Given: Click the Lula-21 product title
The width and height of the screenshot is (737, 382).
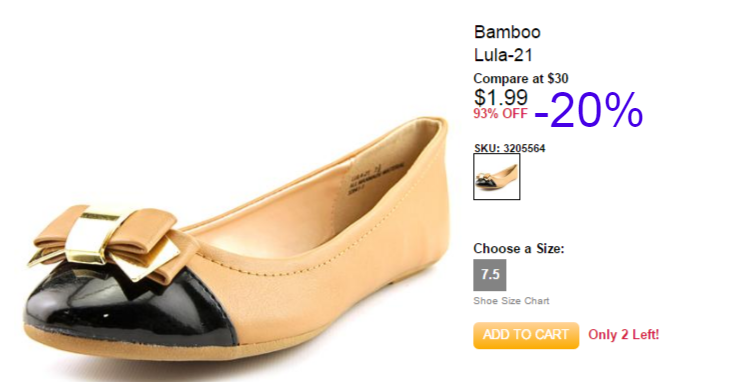Looking at the screenshot, I should coord(503,55).
